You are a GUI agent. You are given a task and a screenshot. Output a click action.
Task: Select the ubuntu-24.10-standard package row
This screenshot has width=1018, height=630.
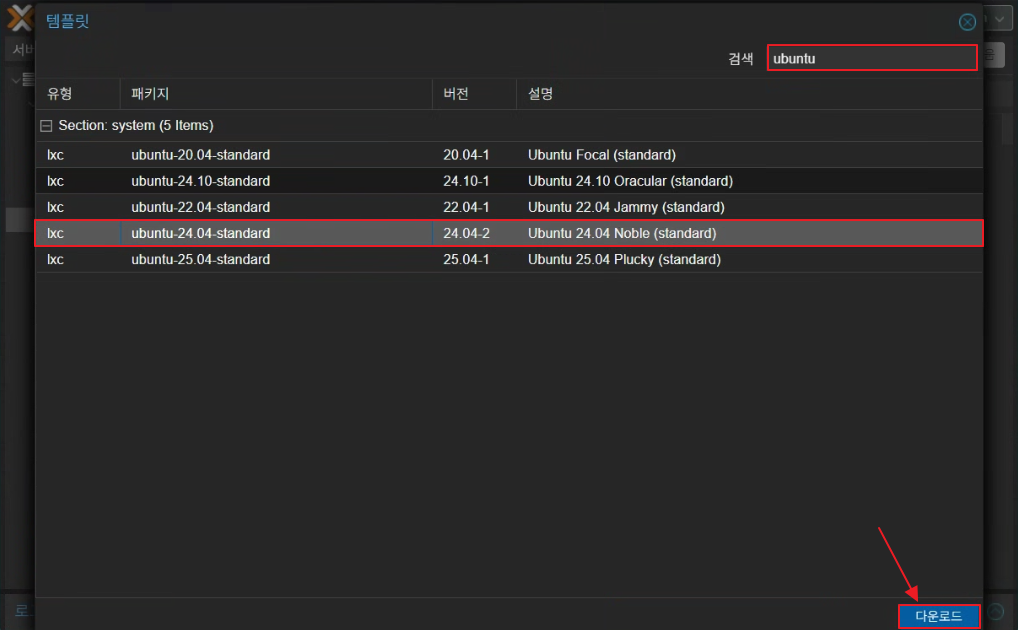click(x=509, y=181)
